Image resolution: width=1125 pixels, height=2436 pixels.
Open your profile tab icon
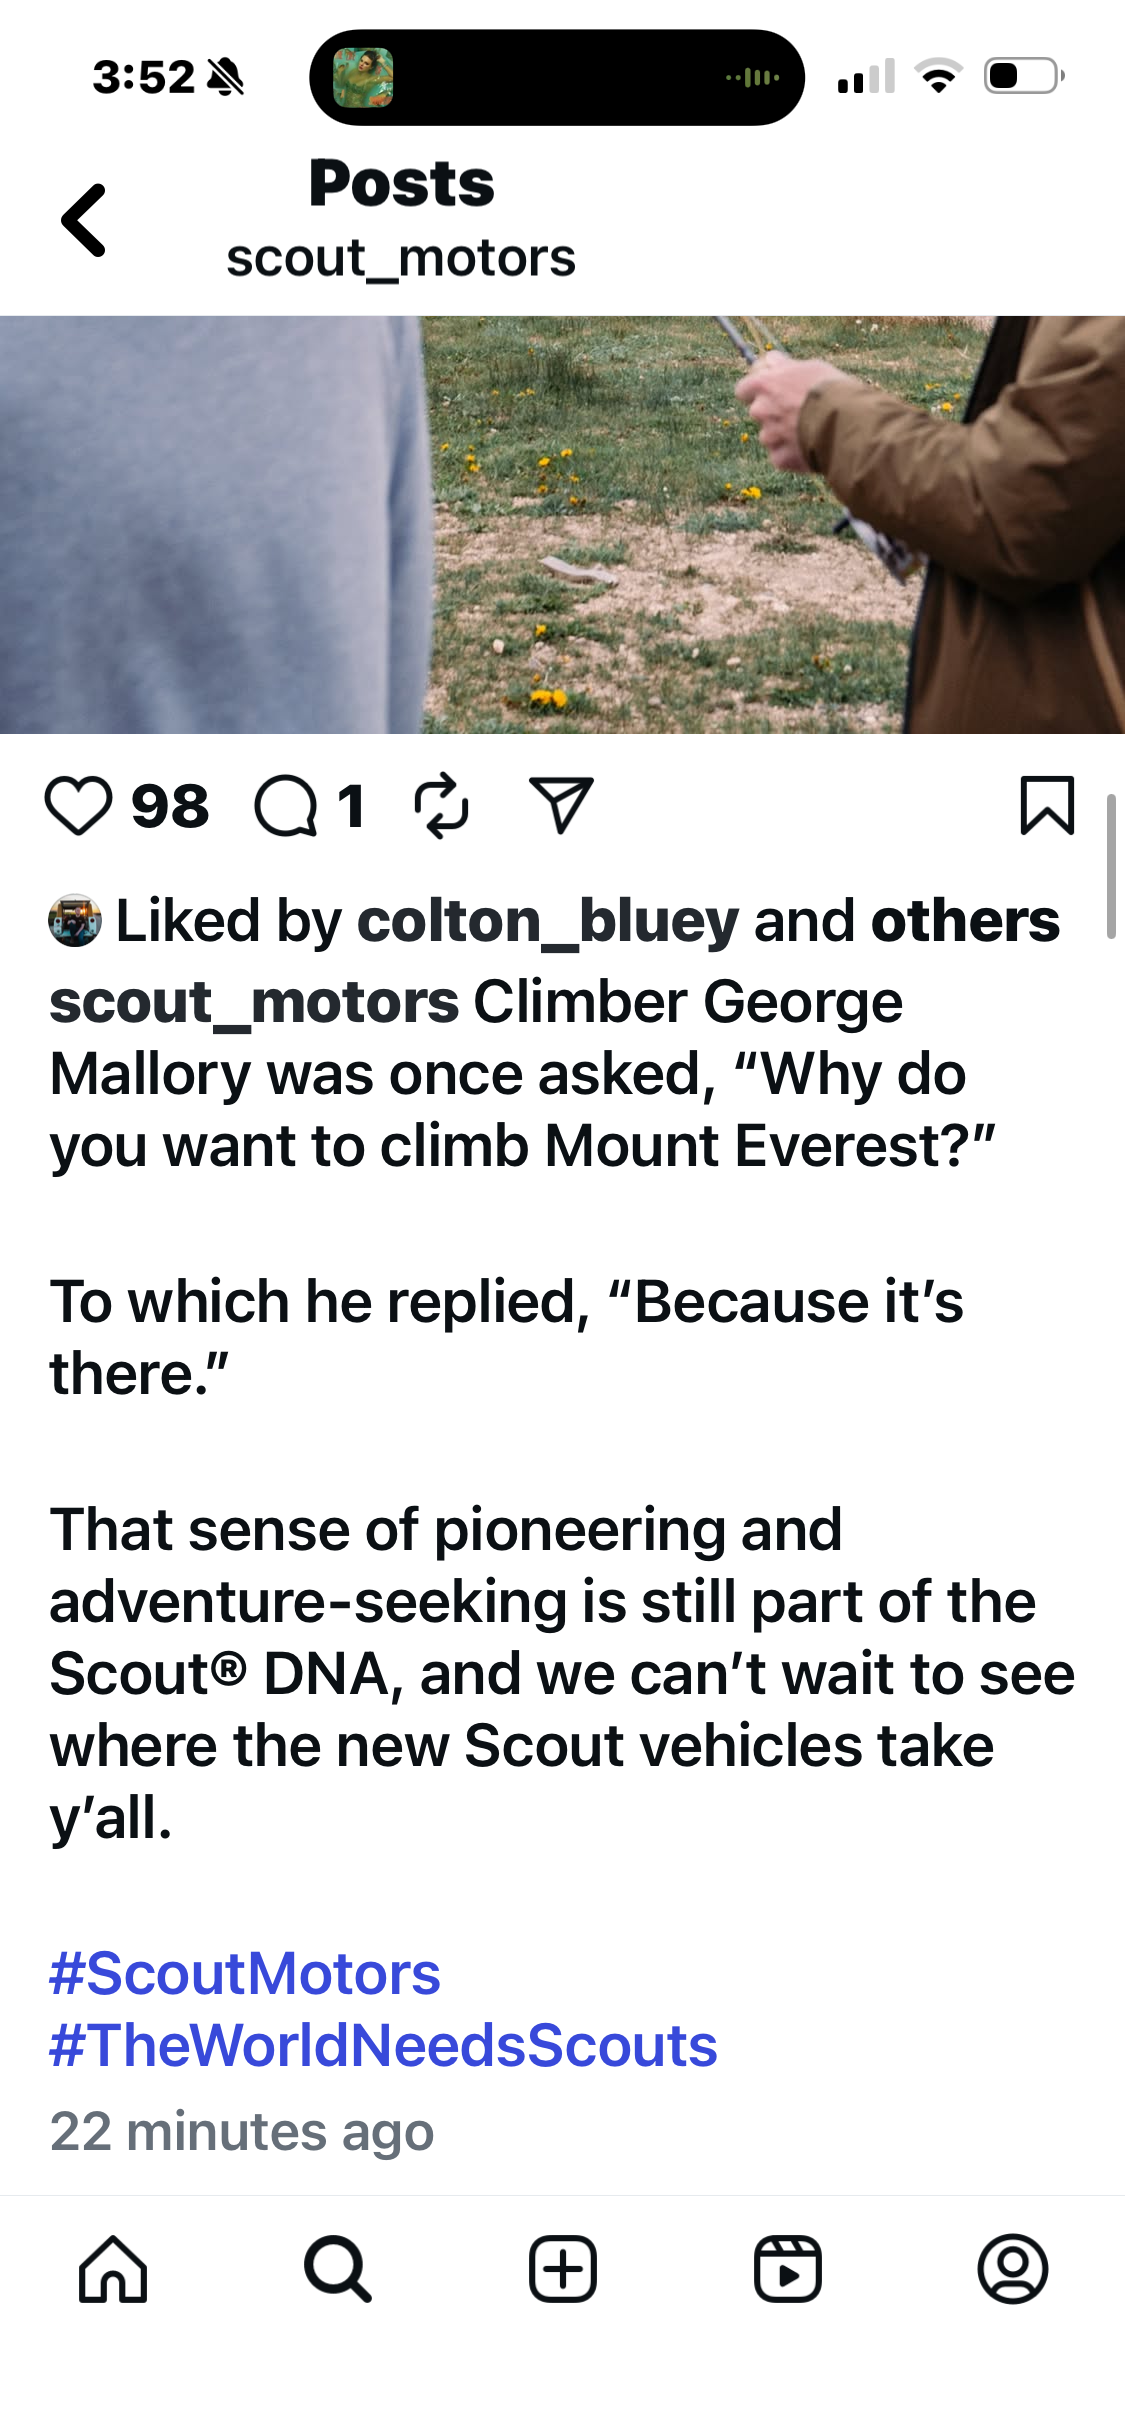tap(1012, 2269)
